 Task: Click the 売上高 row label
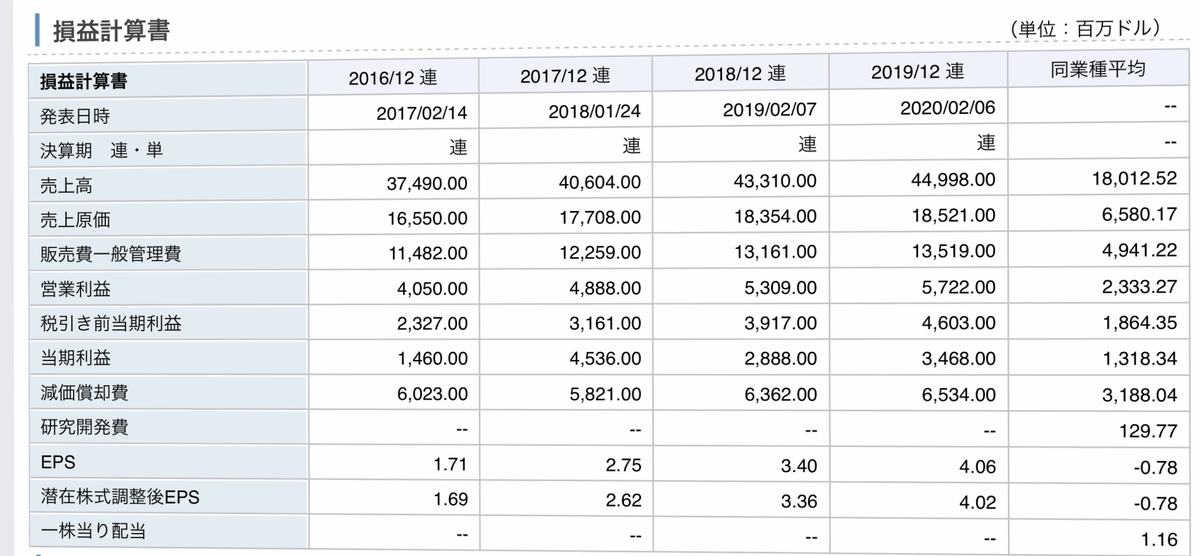[66, 185]
